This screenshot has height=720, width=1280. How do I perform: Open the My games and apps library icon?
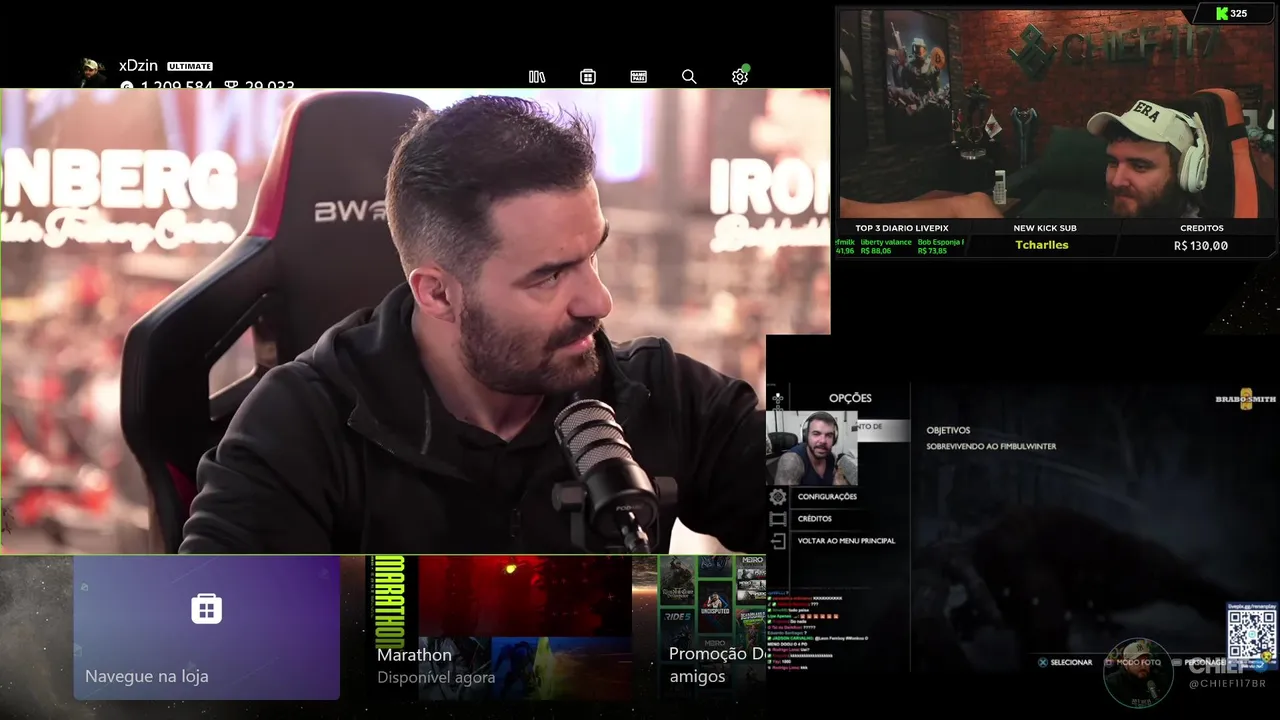(x=537, y=77)
